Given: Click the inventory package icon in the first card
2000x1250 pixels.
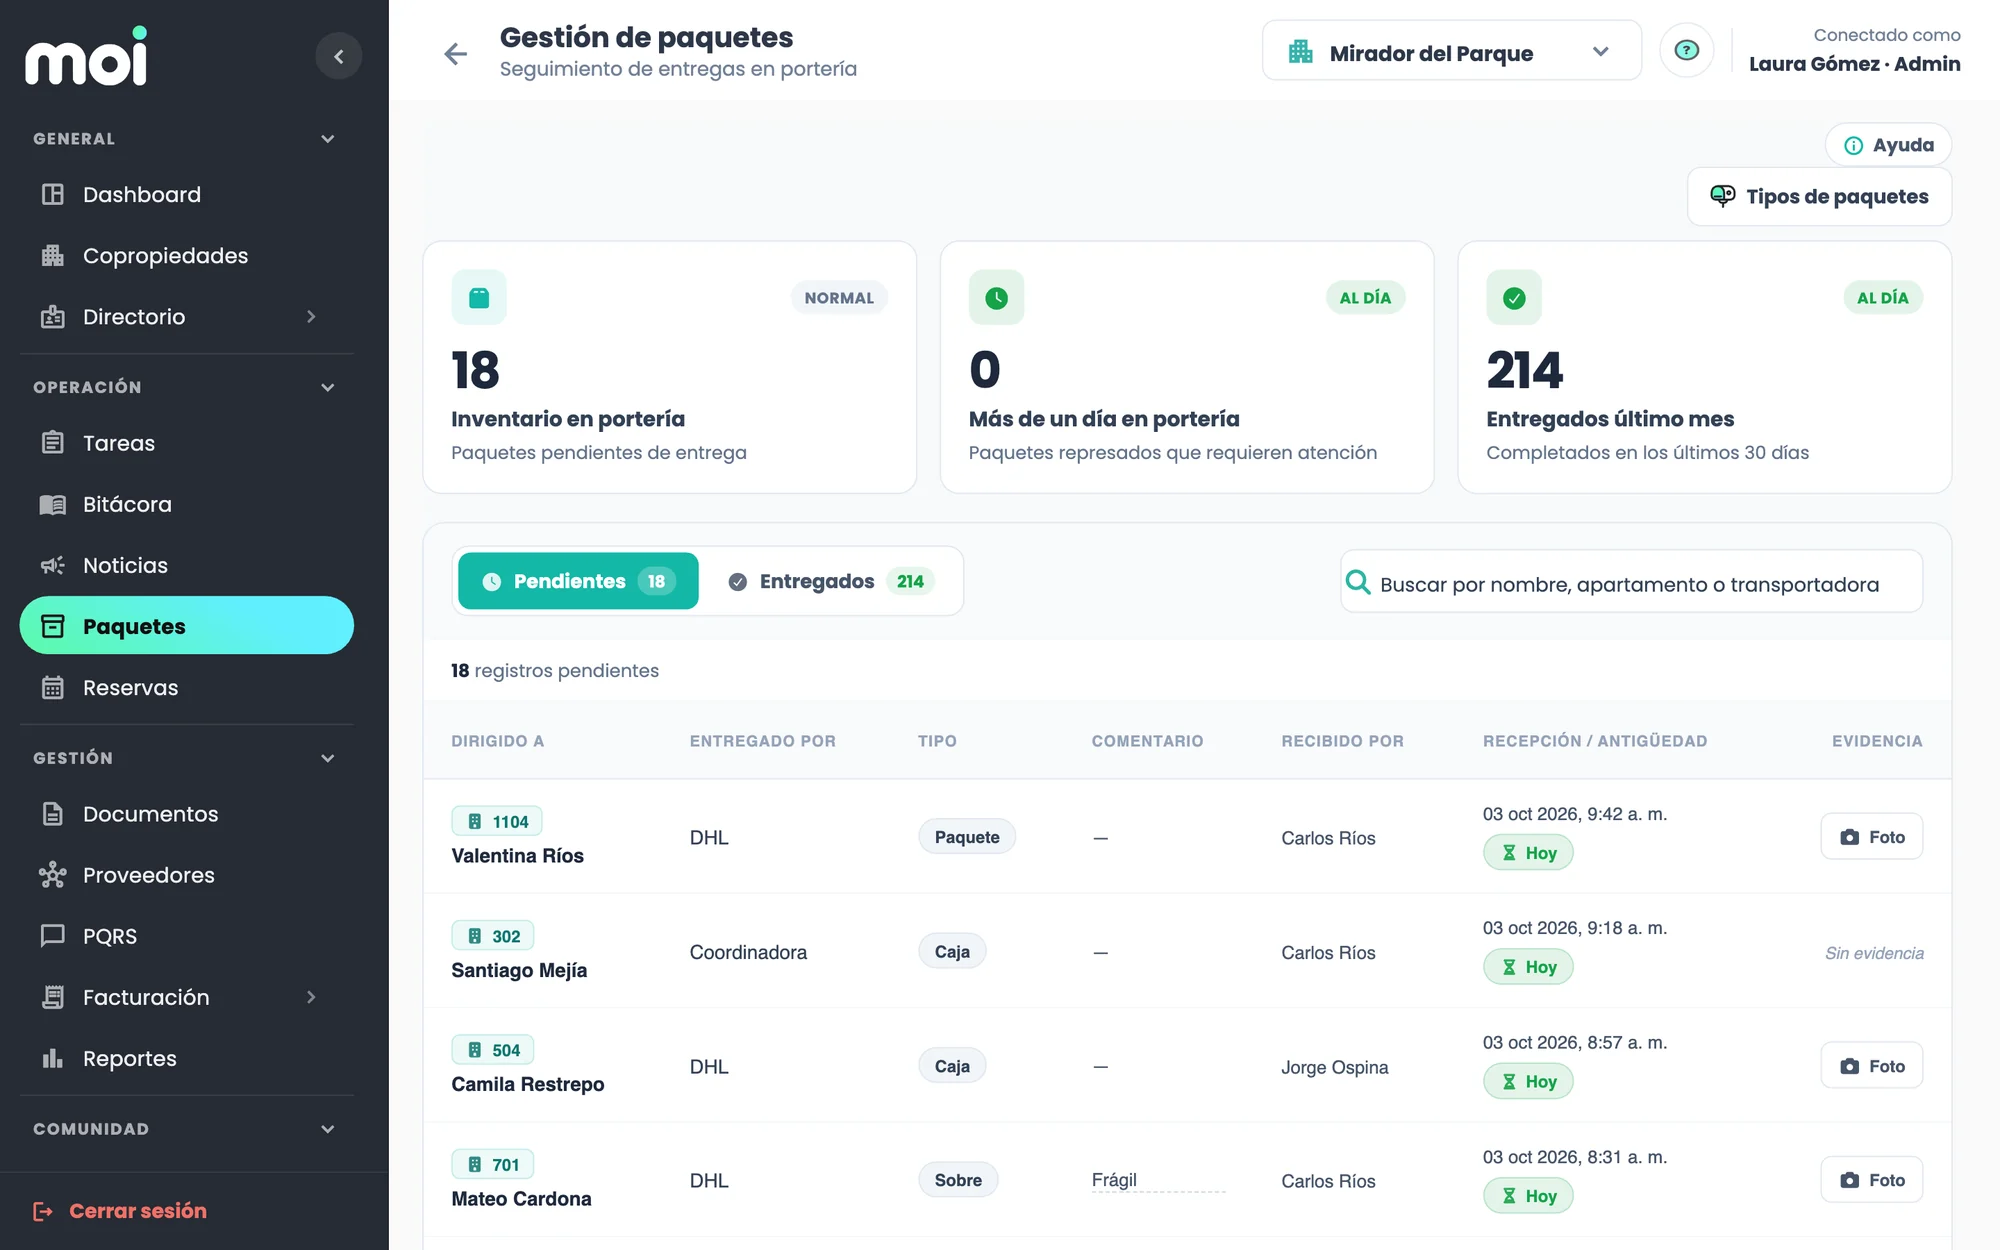Looking at the screenshot, I should (x=479, y=297).
